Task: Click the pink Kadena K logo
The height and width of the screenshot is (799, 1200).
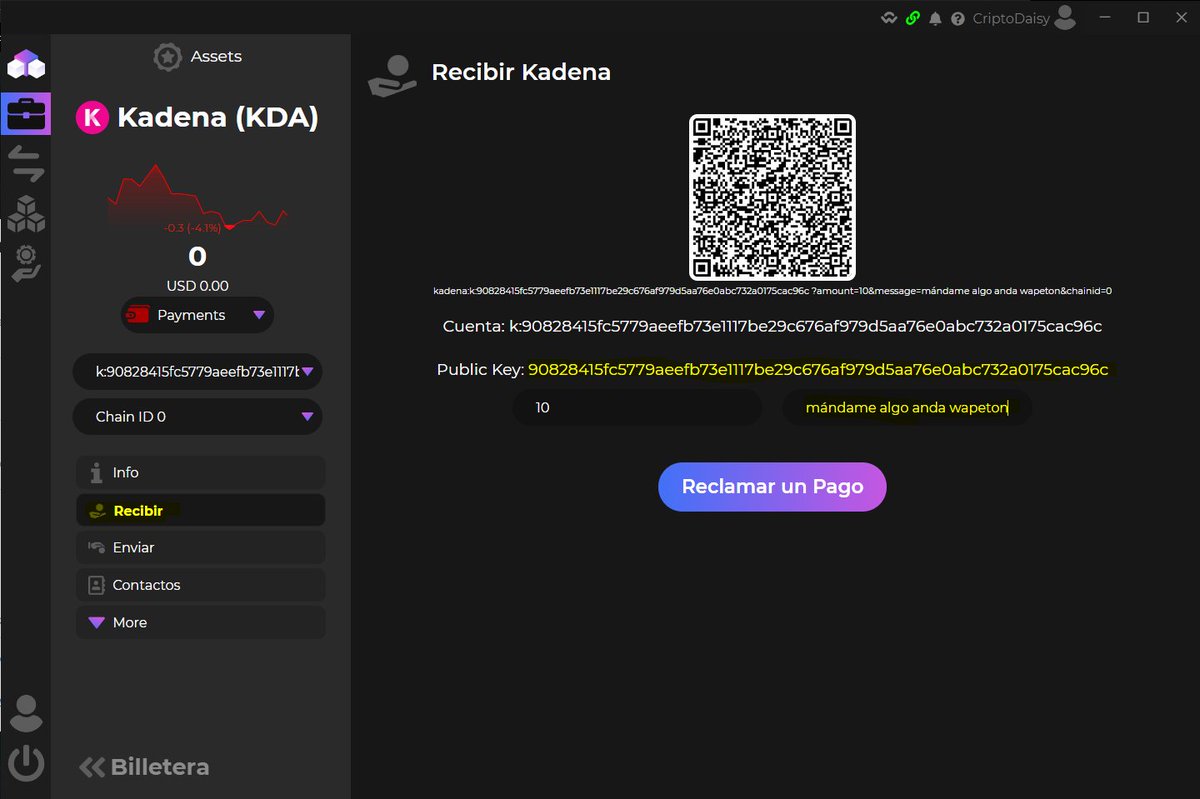Action: (x=93, y=118)
